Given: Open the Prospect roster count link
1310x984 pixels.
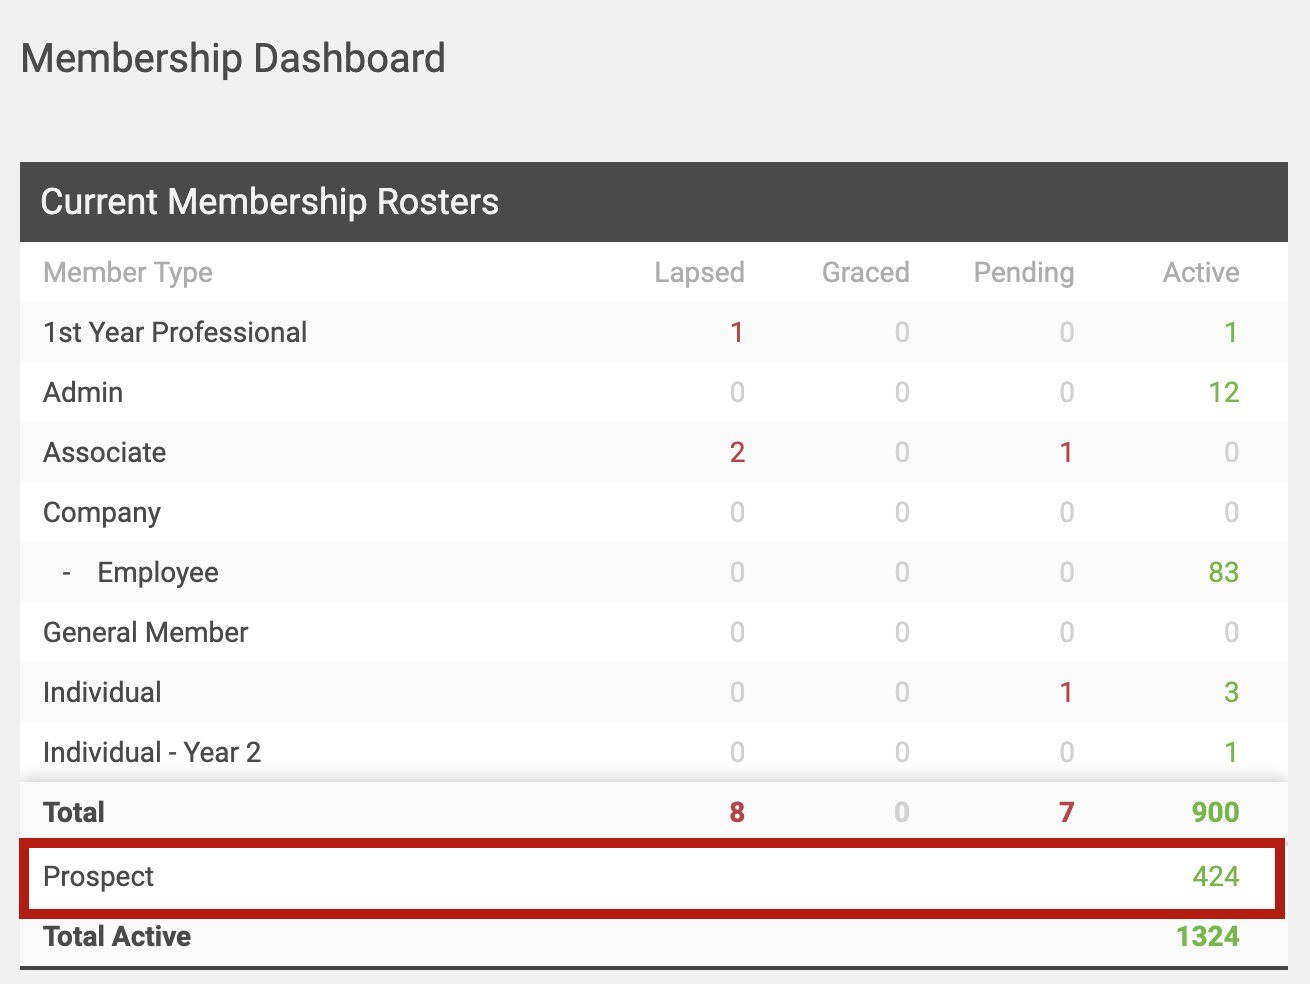Looking at the screenshot, I should (x=1216, y=877).
